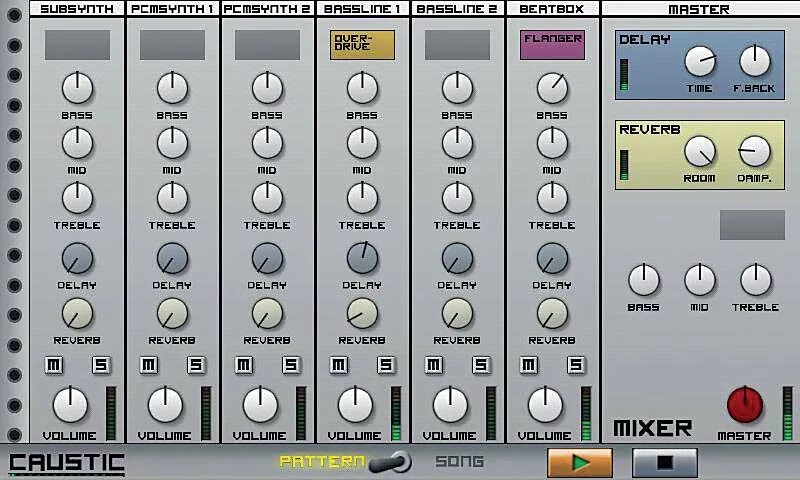Solo the Bassline 2 channel
The width and height of the screenshot is (800, 480).
[x=481, y=365]
